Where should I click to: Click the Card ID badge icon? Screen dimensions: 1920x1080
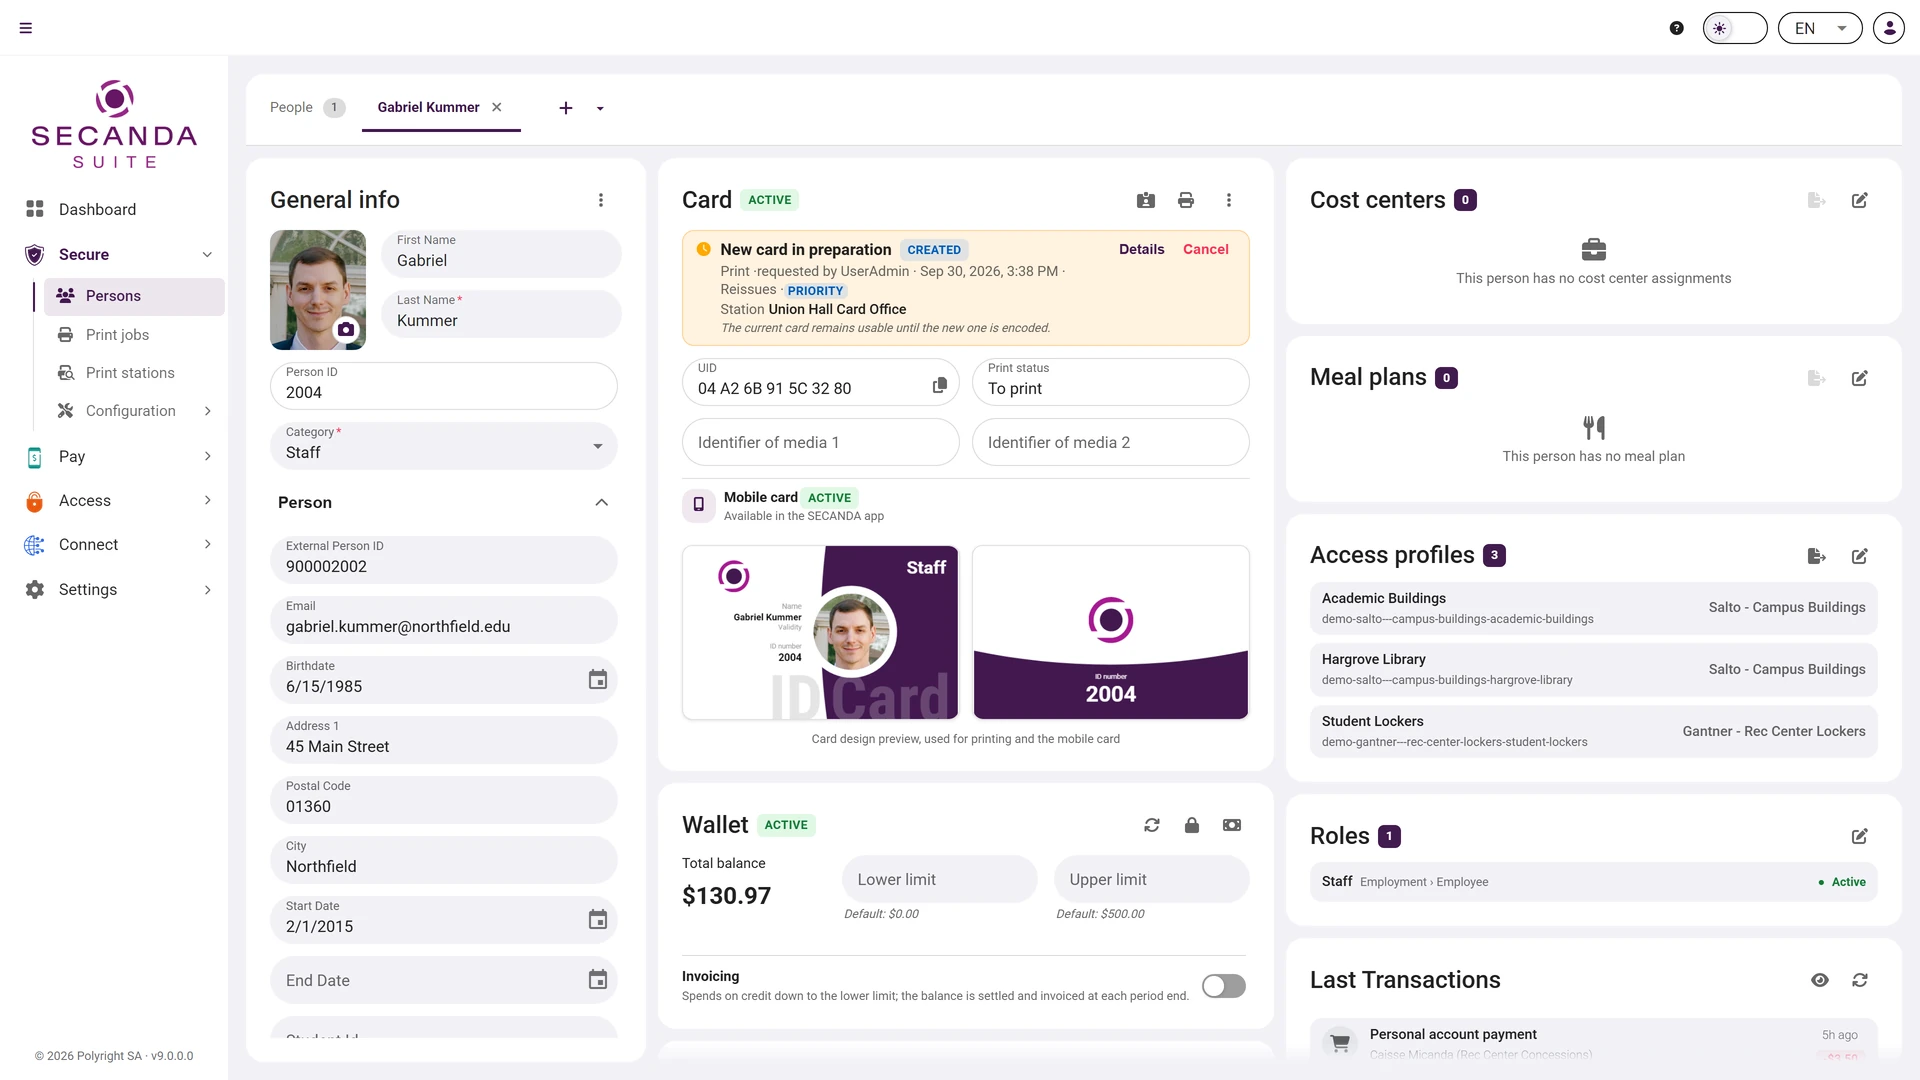coord(1146,200)
